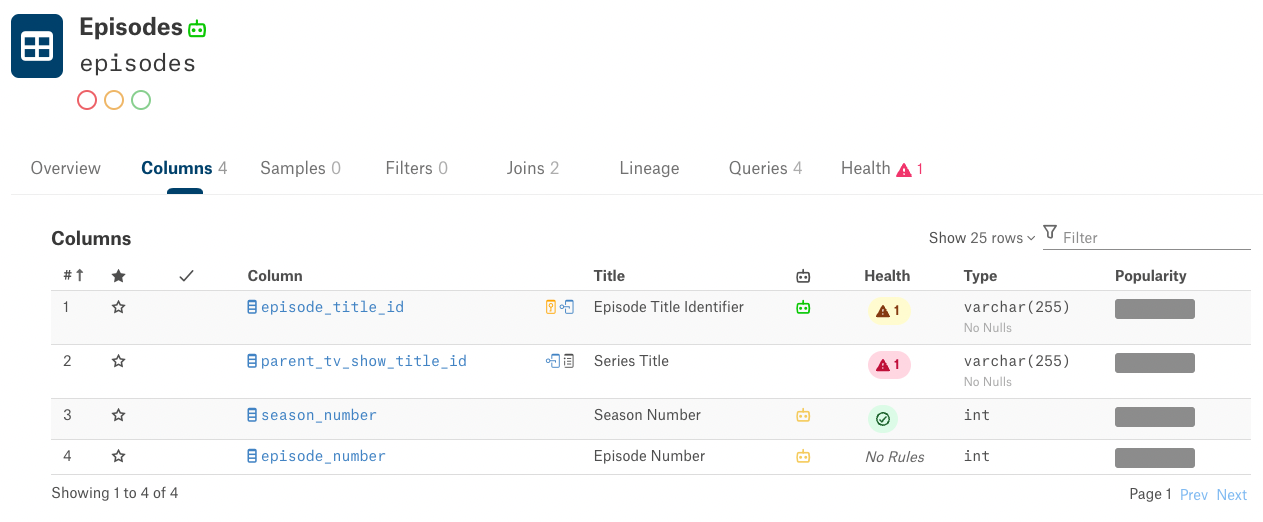Click the yellow health warning badge for episode_title_id
The image size is (1263, 522).
[889, 311]
